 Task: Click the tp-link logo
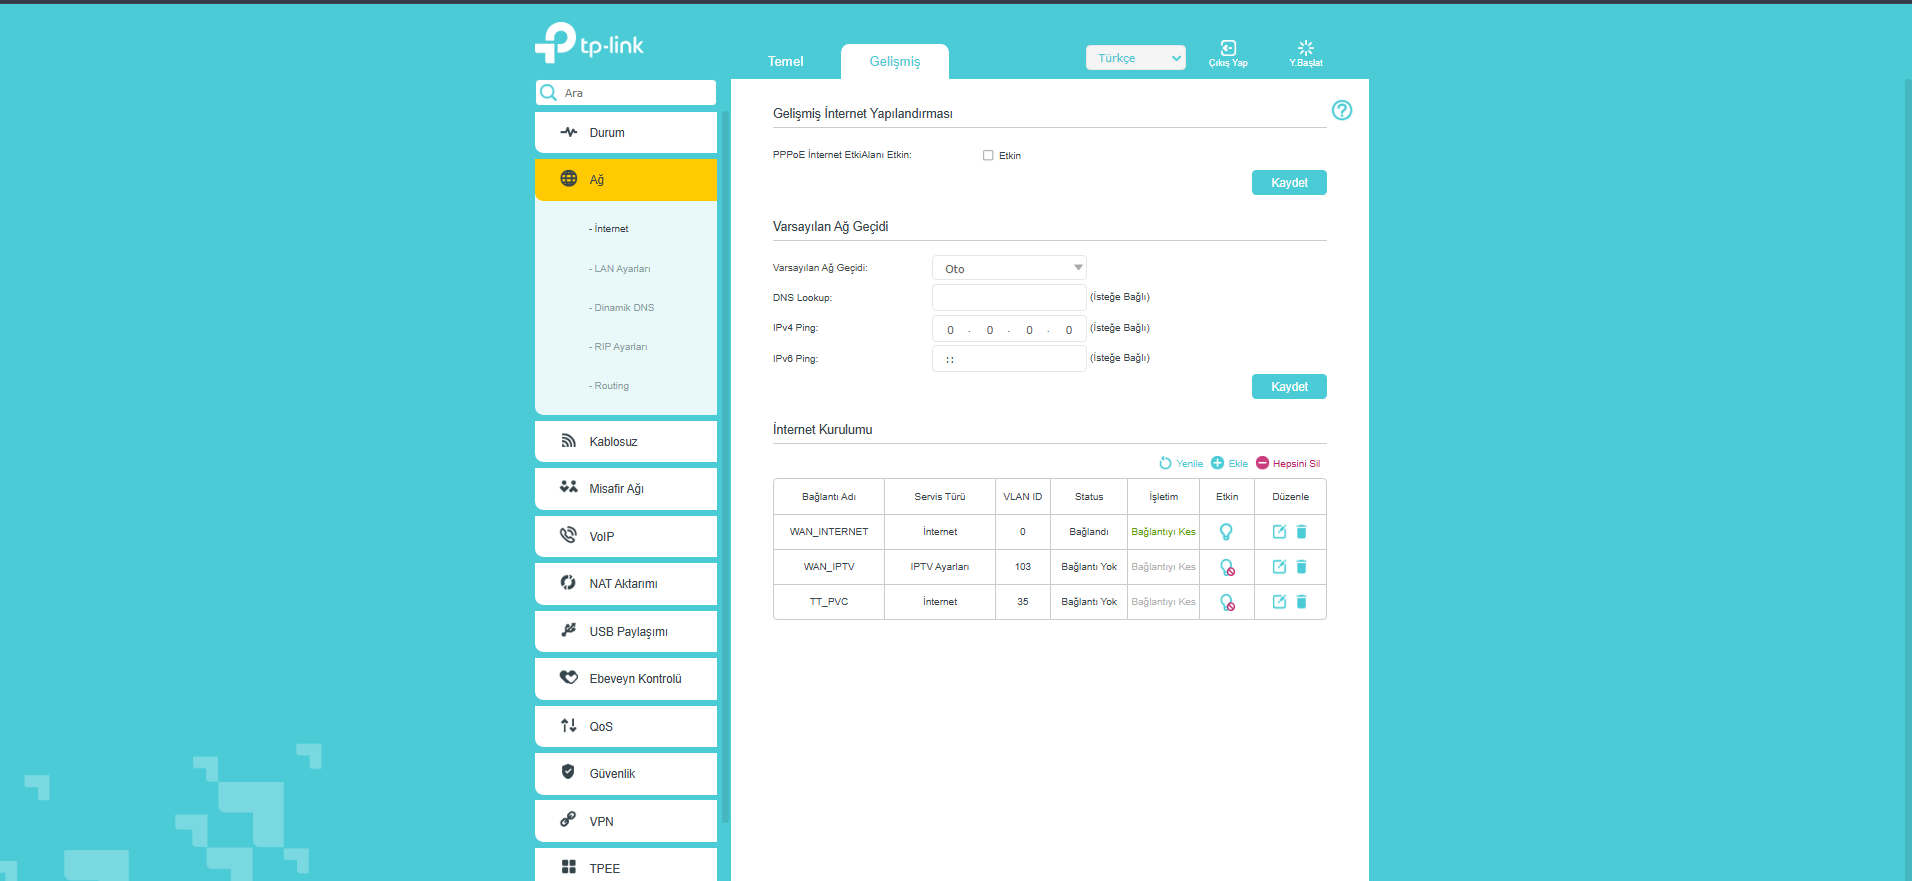pos(590,43)
